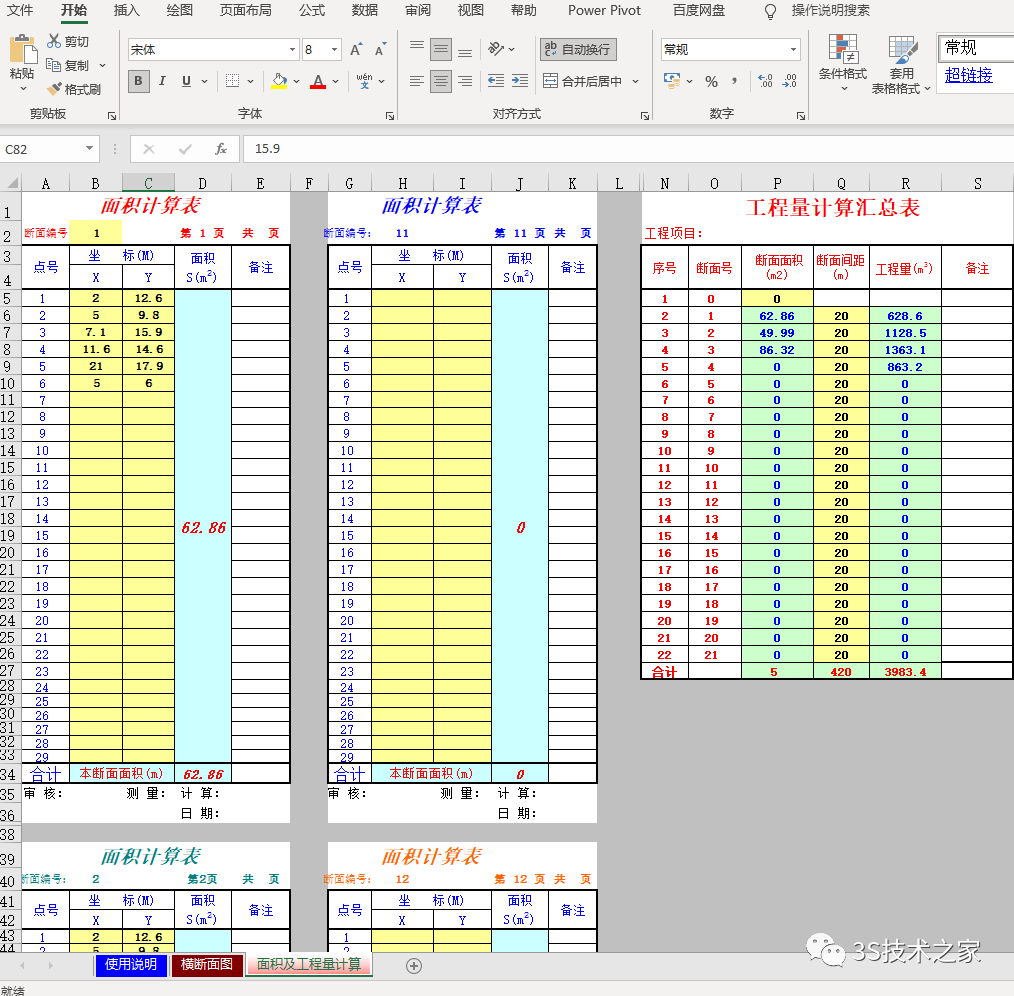The image size is (1014, 996).
Task: Expand the font size dropdown
Action: 334,50
